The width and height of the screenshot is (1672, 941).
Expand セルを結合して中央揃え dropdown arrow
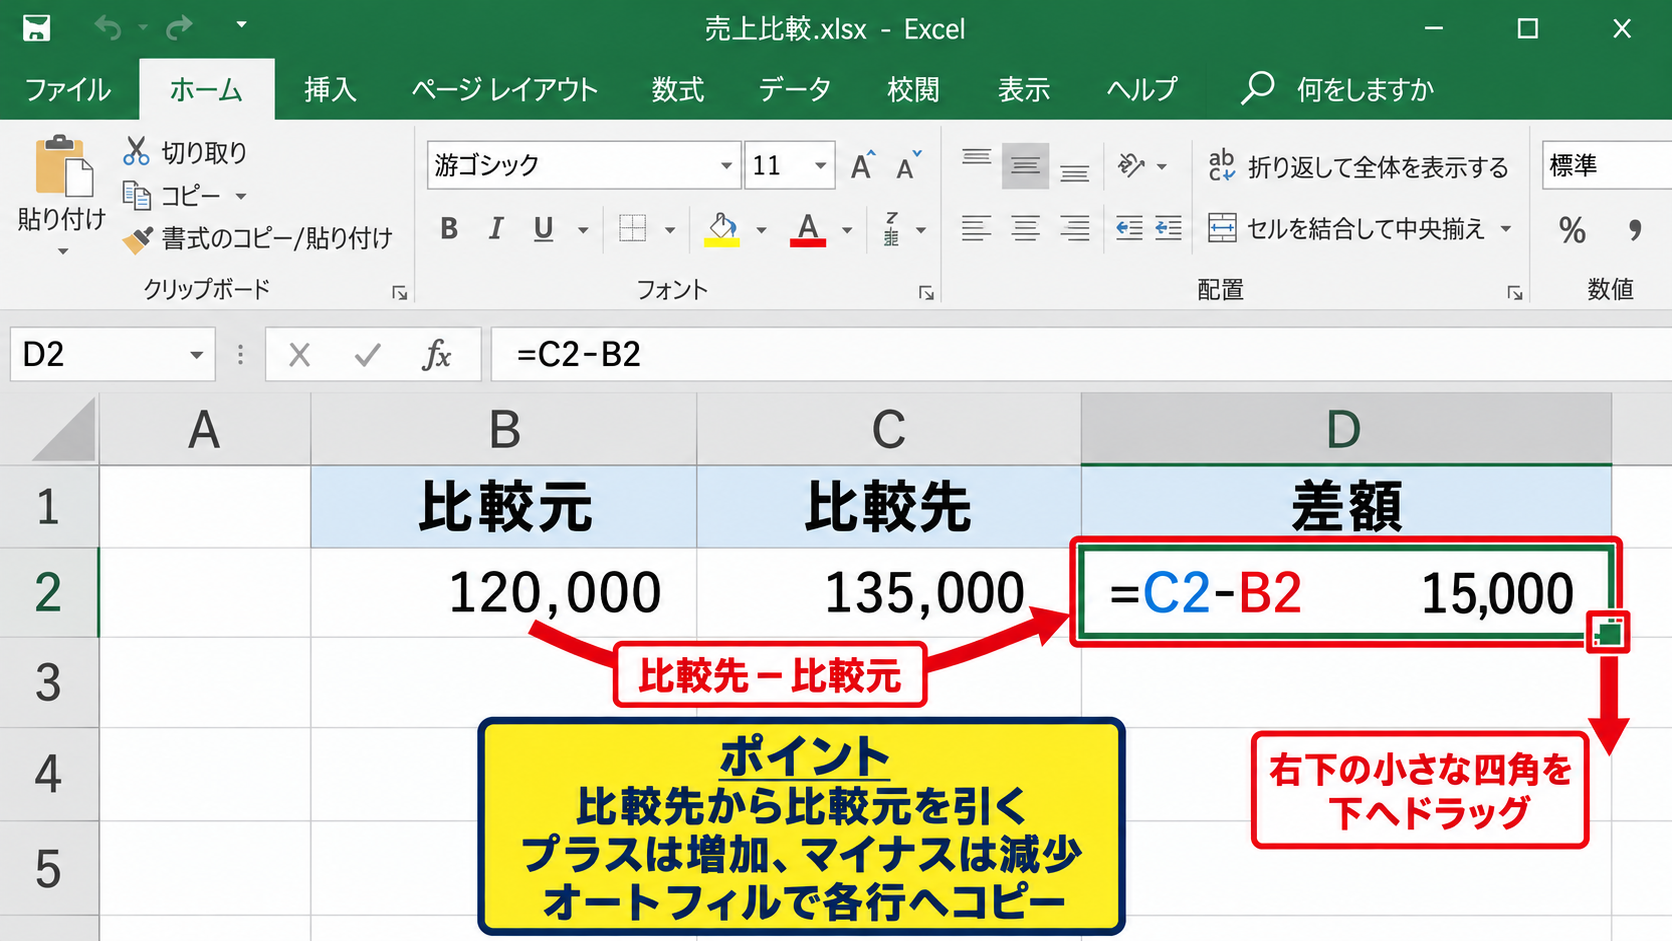click(1505, 229)
